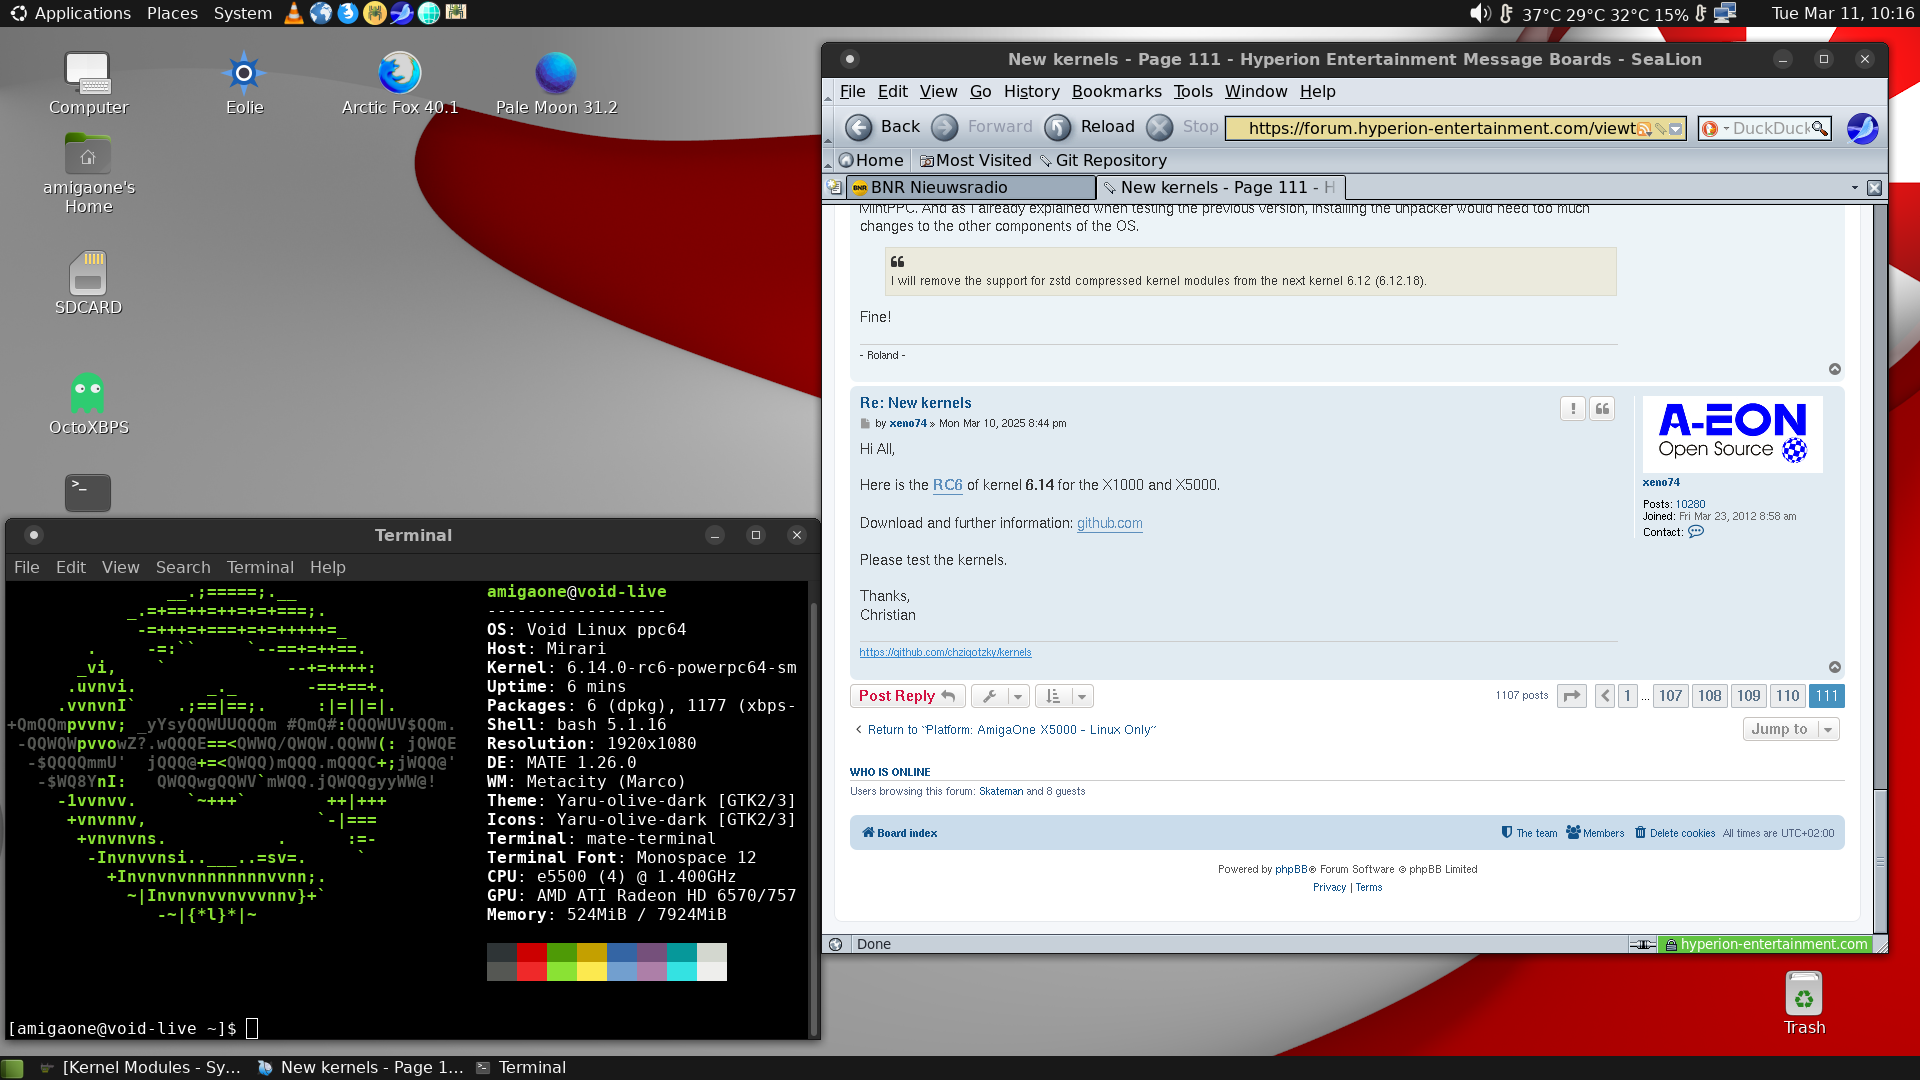Viewport: 1920px width, 1080px height.
Task: Collapse the SeaLion bookmarks toolbar grippy
Action: coord(828,160)
